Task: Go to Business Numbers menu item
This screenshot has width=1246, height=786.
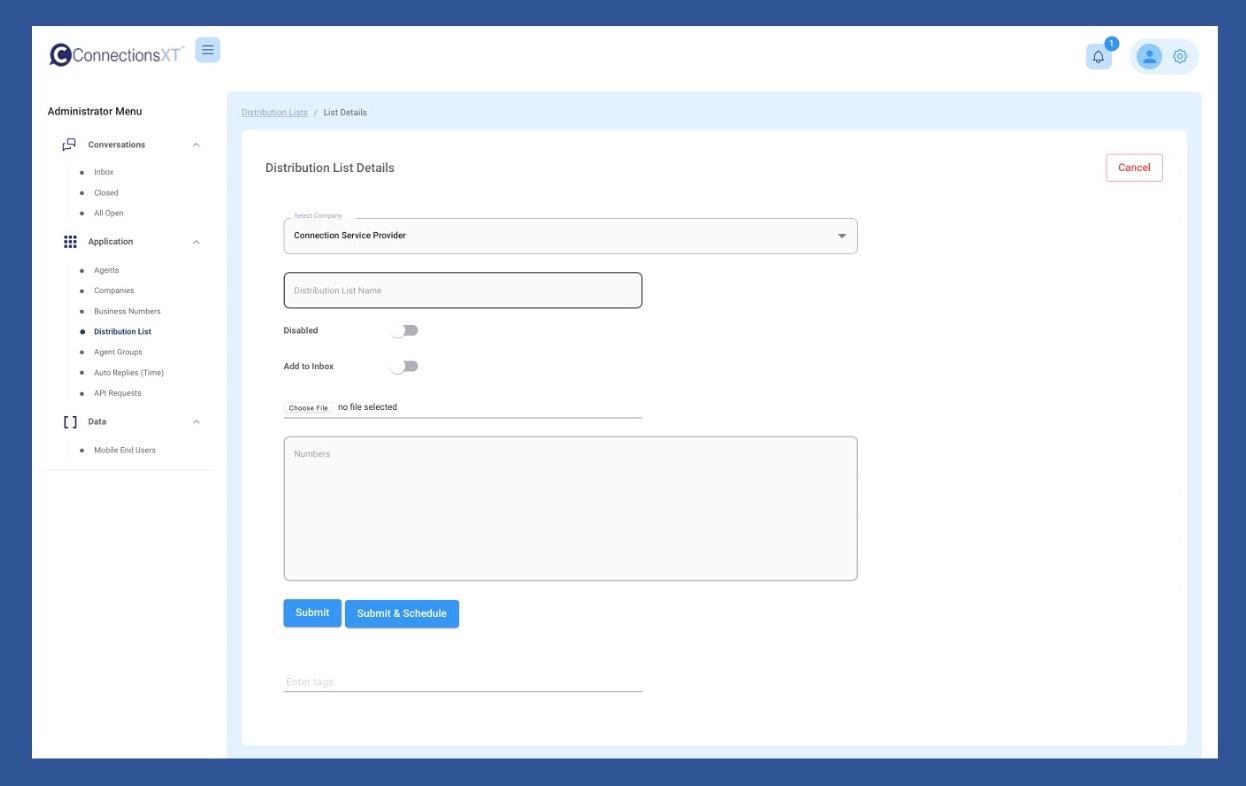Action: click(x=127, y=311)
